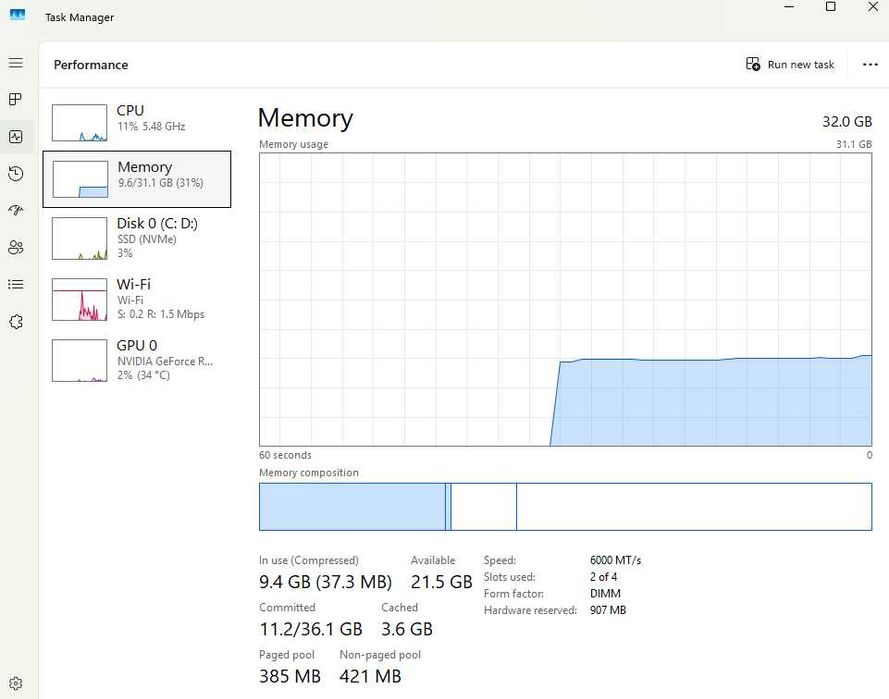This screenshot has height=699, width=889.
Task: Open the Users page icon
Action: pyautogui.click(x=16, y=247)
